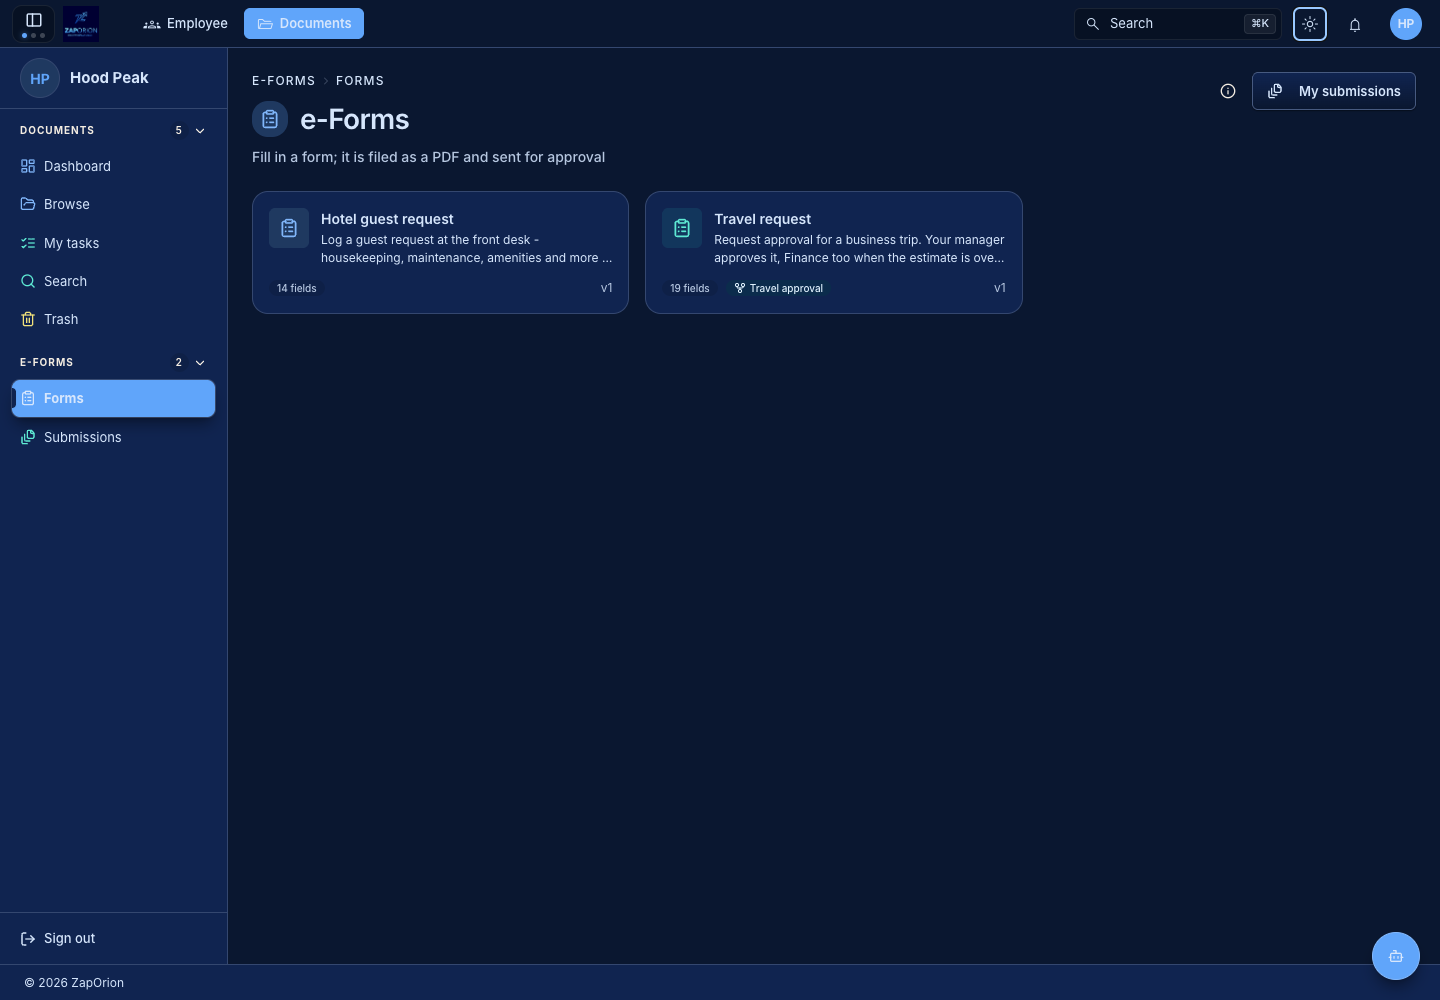Click FORMS breadcrumb
1440x1000 pixels.
360,81
